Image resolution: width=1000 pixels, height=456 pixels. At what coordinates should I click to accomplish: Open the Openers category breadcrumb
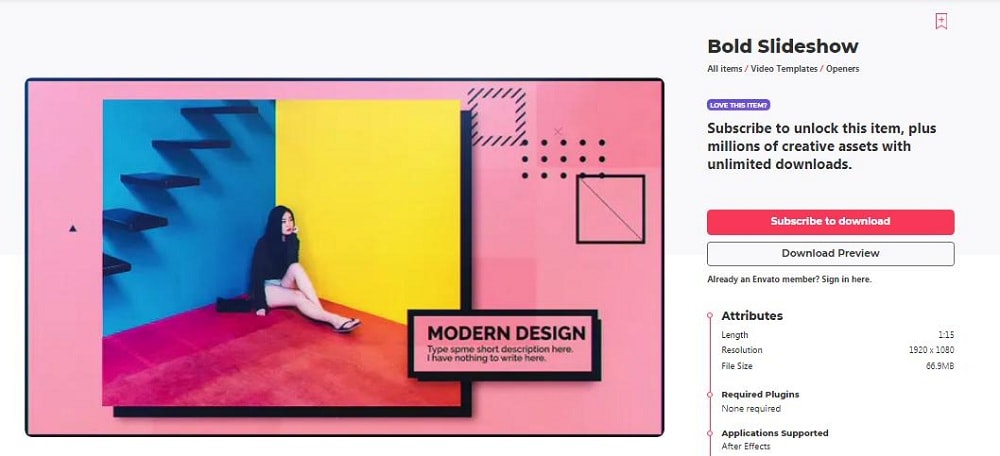842,69
